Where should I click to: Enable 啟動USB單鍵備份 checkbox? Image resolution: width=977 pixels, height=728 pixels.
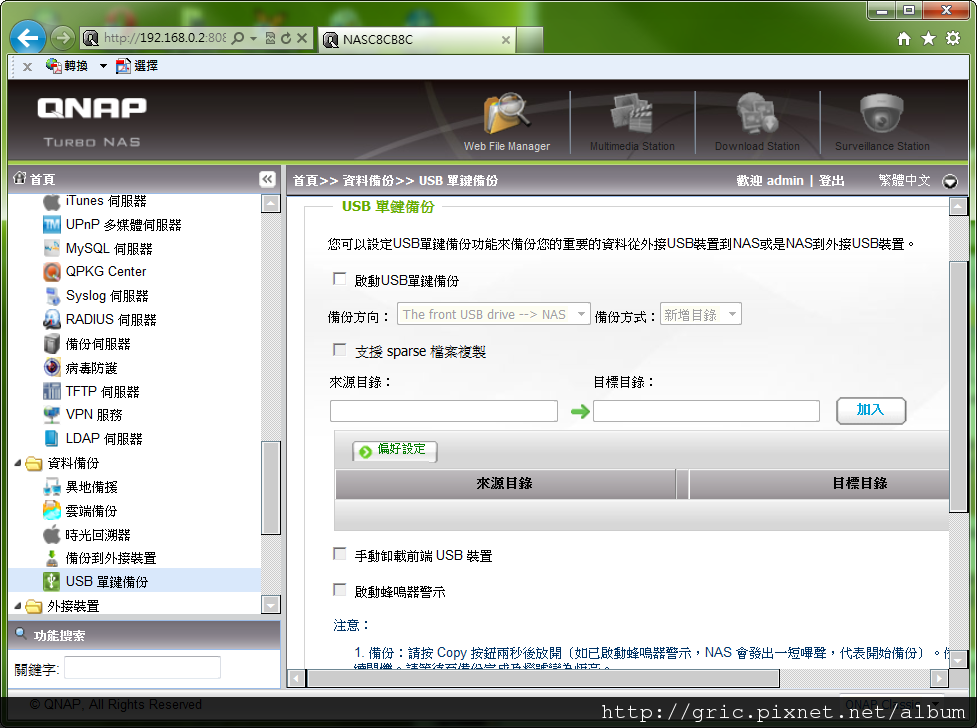[x=340, y=279]
